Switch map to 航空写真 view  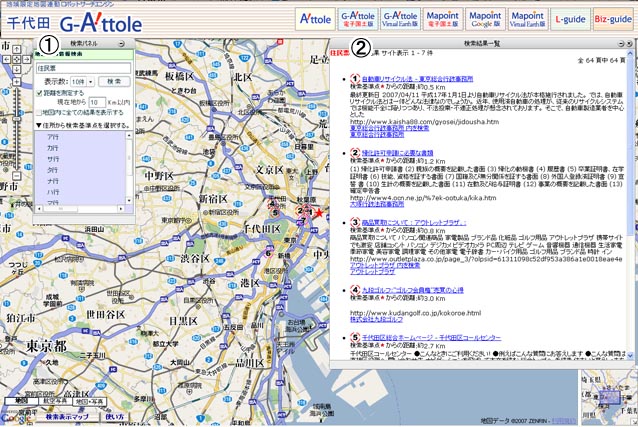point(55,401)
